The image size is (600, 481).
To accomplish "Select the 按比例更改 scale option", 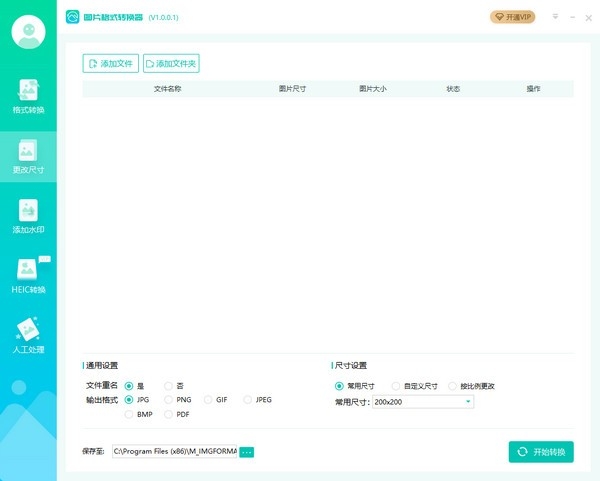I will 453,385.
